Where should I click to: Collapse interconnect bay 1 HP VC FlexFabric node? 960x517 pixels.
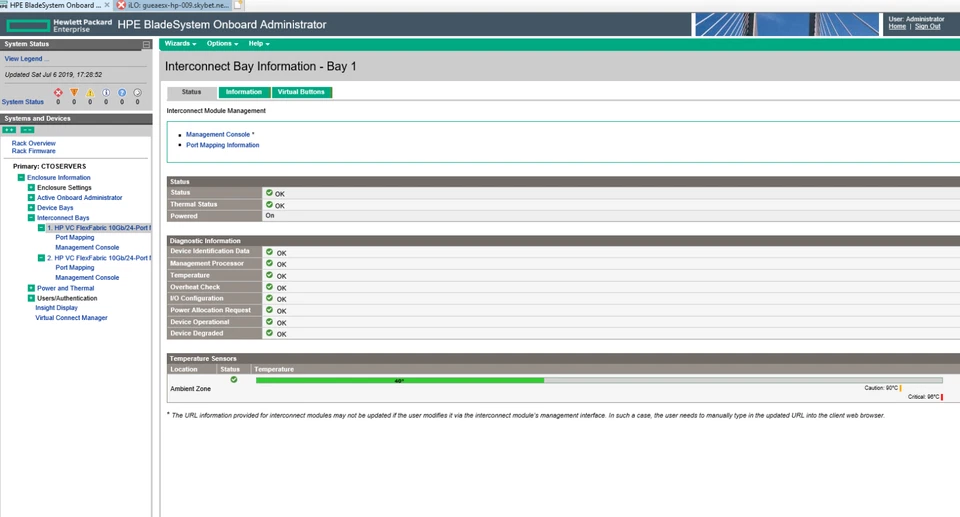[x=41, y=228]
